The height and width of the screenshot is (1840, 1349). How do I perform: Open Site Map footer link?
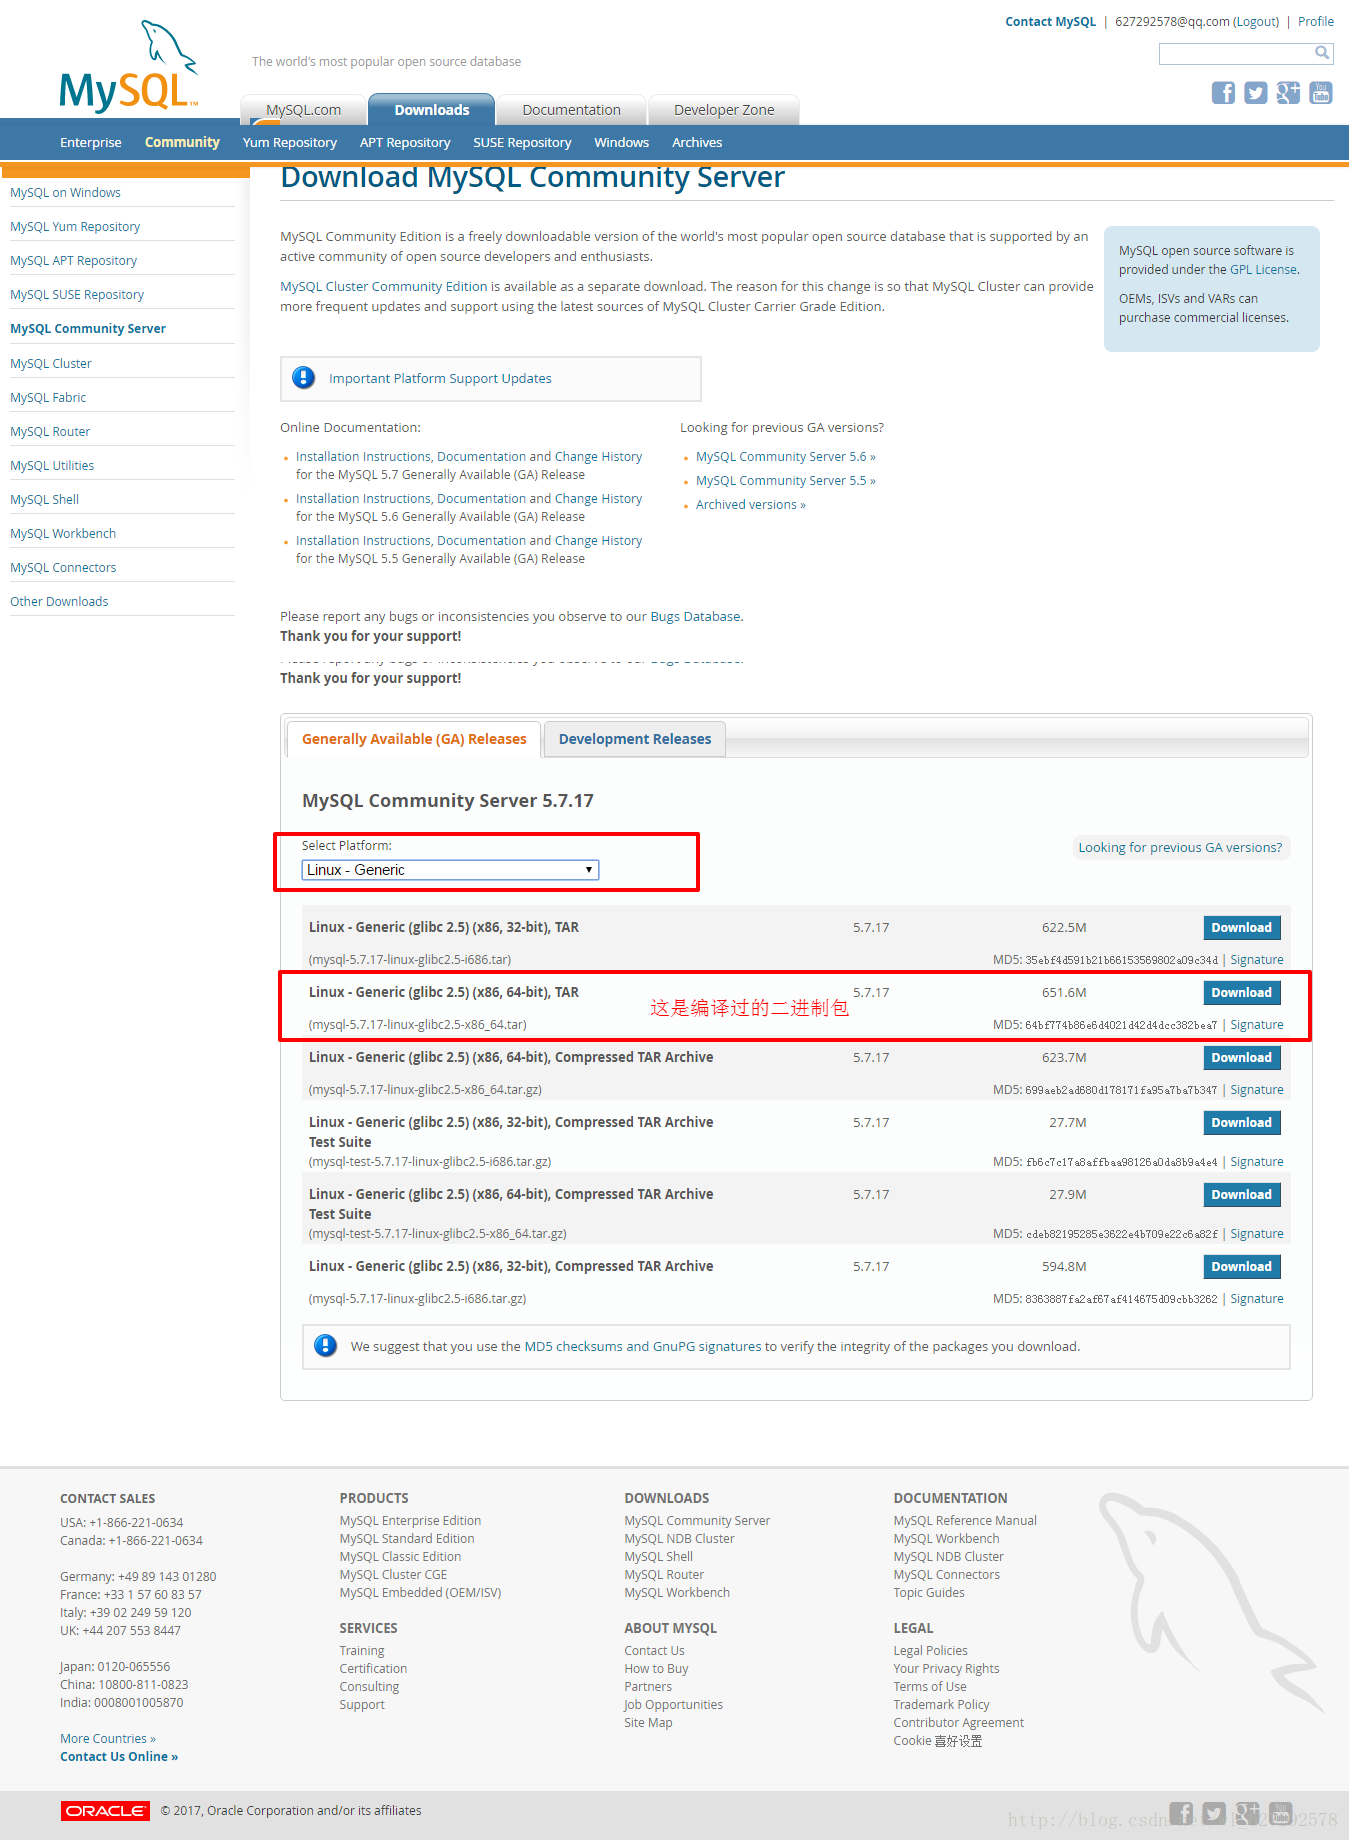click(x=648, y=1723)
